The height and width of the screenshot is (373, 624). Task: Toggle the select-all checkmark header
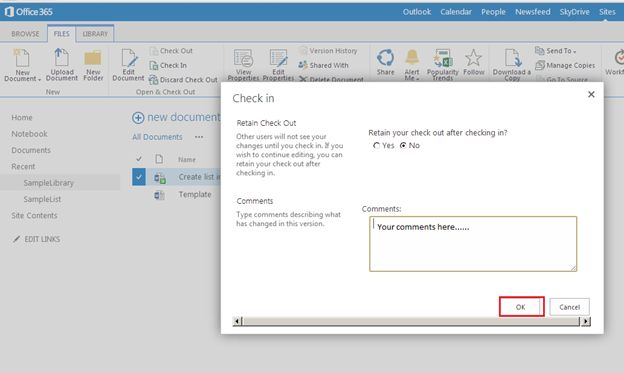point(139,159)
